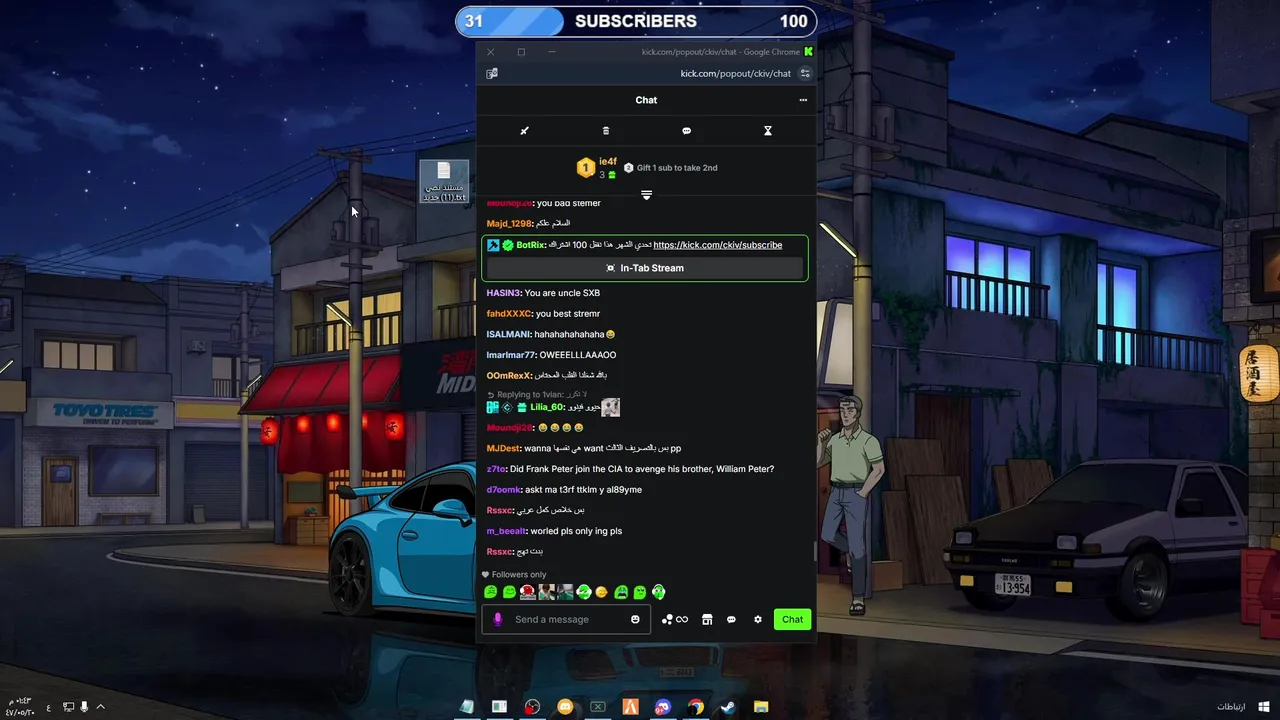Click the Gift 1 sub to take 2nd text

(677, 168)
